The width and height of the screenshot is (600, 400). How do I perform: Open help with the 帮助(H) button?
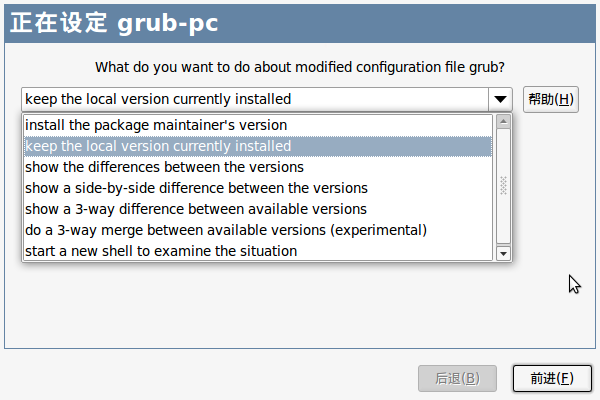(551, 100)
